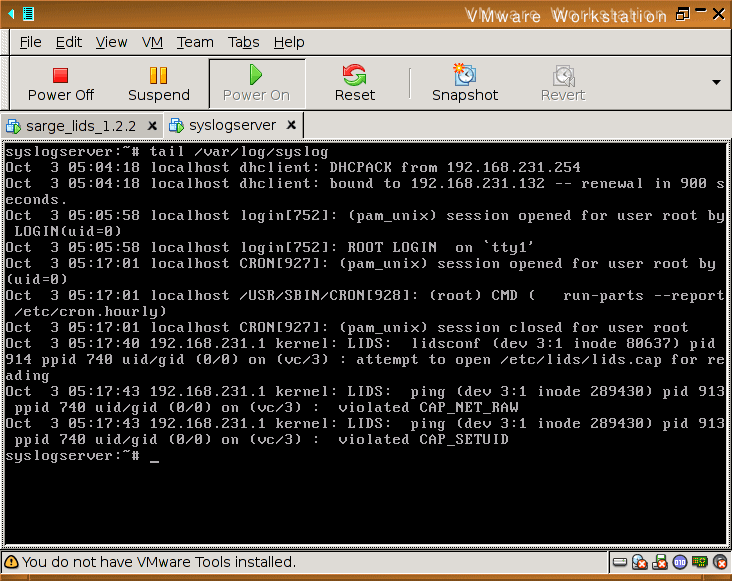Reset the virtual machine
The height and width of the screenshot is (581, 732).
click(355, 84)
